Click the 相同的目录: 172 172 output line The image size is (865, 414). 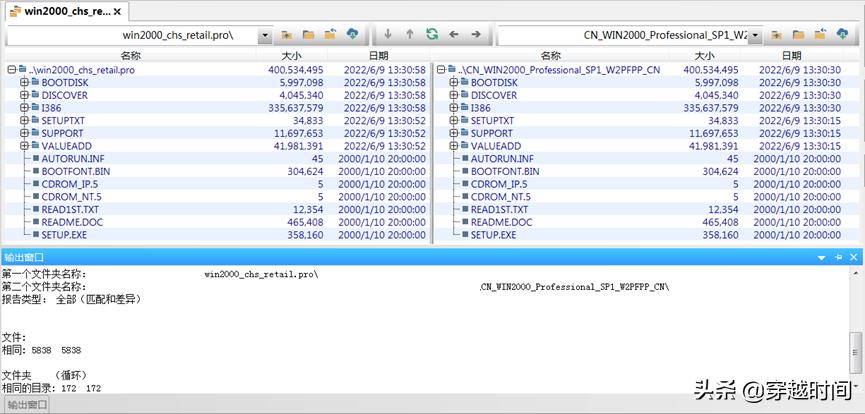click(x=51, y=389)
